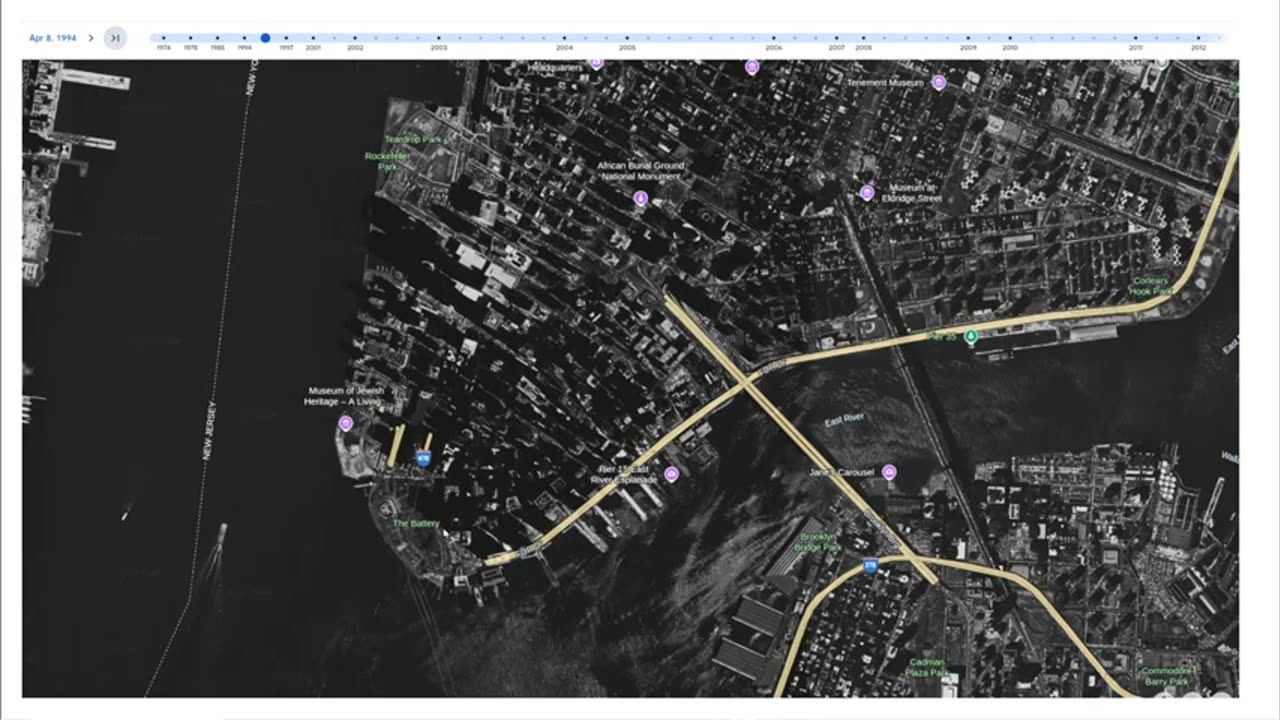Click the NEW JERSEY state border label
Screen dimensions: 1280x720
click(x=209, y=430)
